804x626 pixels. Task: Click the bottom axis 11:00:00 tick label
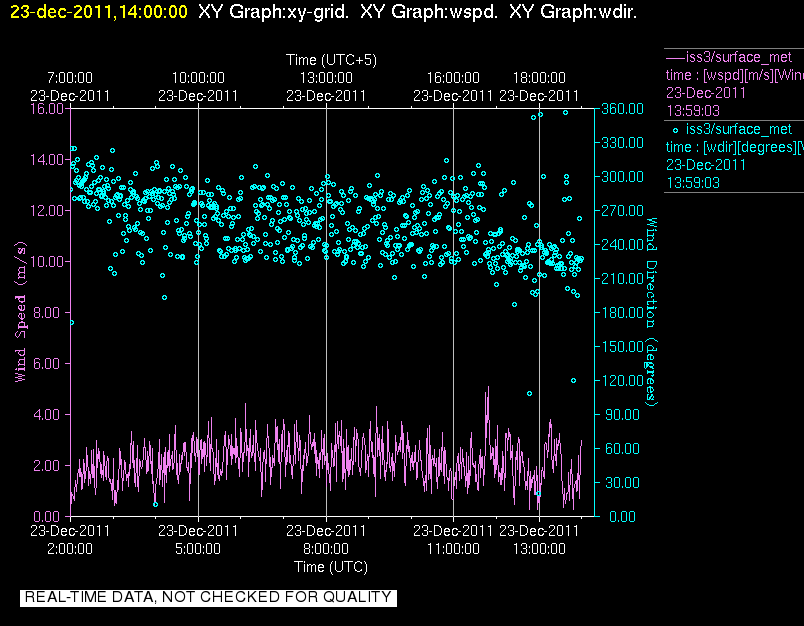(x=453, y=549)
